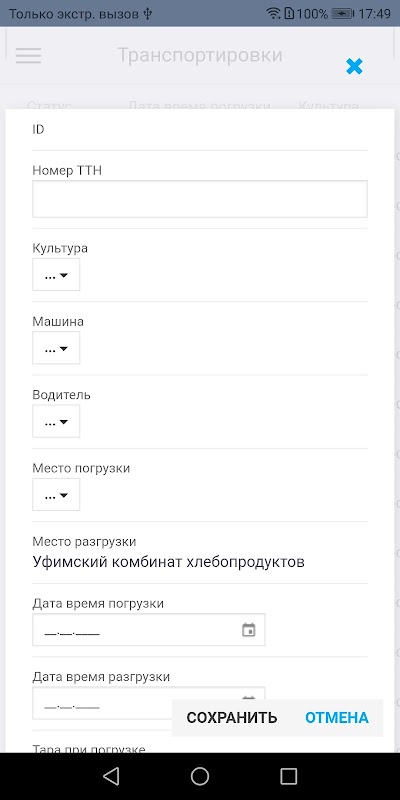Click the Дата время разгрузки date field
Image resolution: width=400 pixels, height=800 pixels.
(148, 703)
